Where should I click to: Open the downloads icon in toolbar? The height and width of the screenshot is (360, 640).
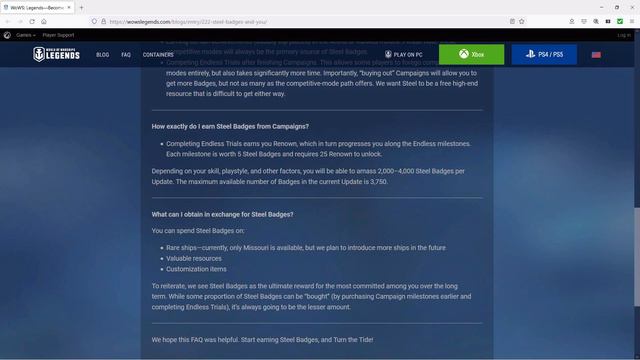click(572, 22)
